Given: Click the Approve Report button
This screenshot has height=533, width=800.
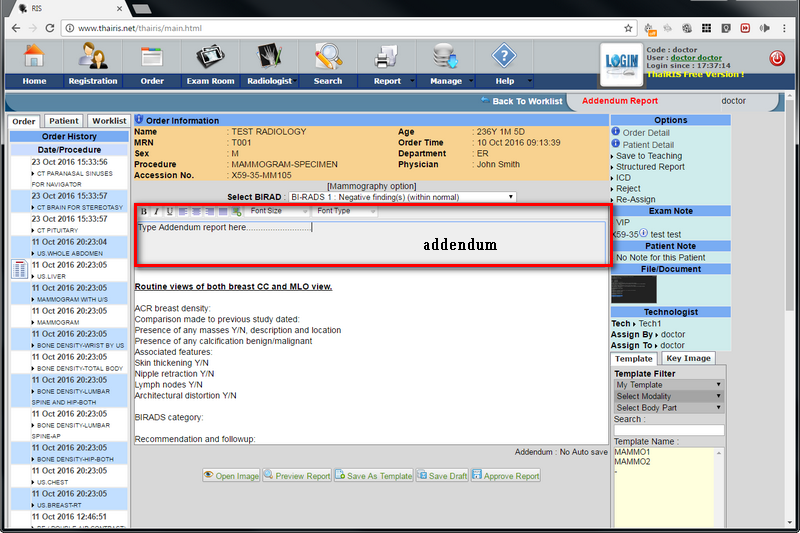Looking at the screenshot, I should (x=505, y=476).
